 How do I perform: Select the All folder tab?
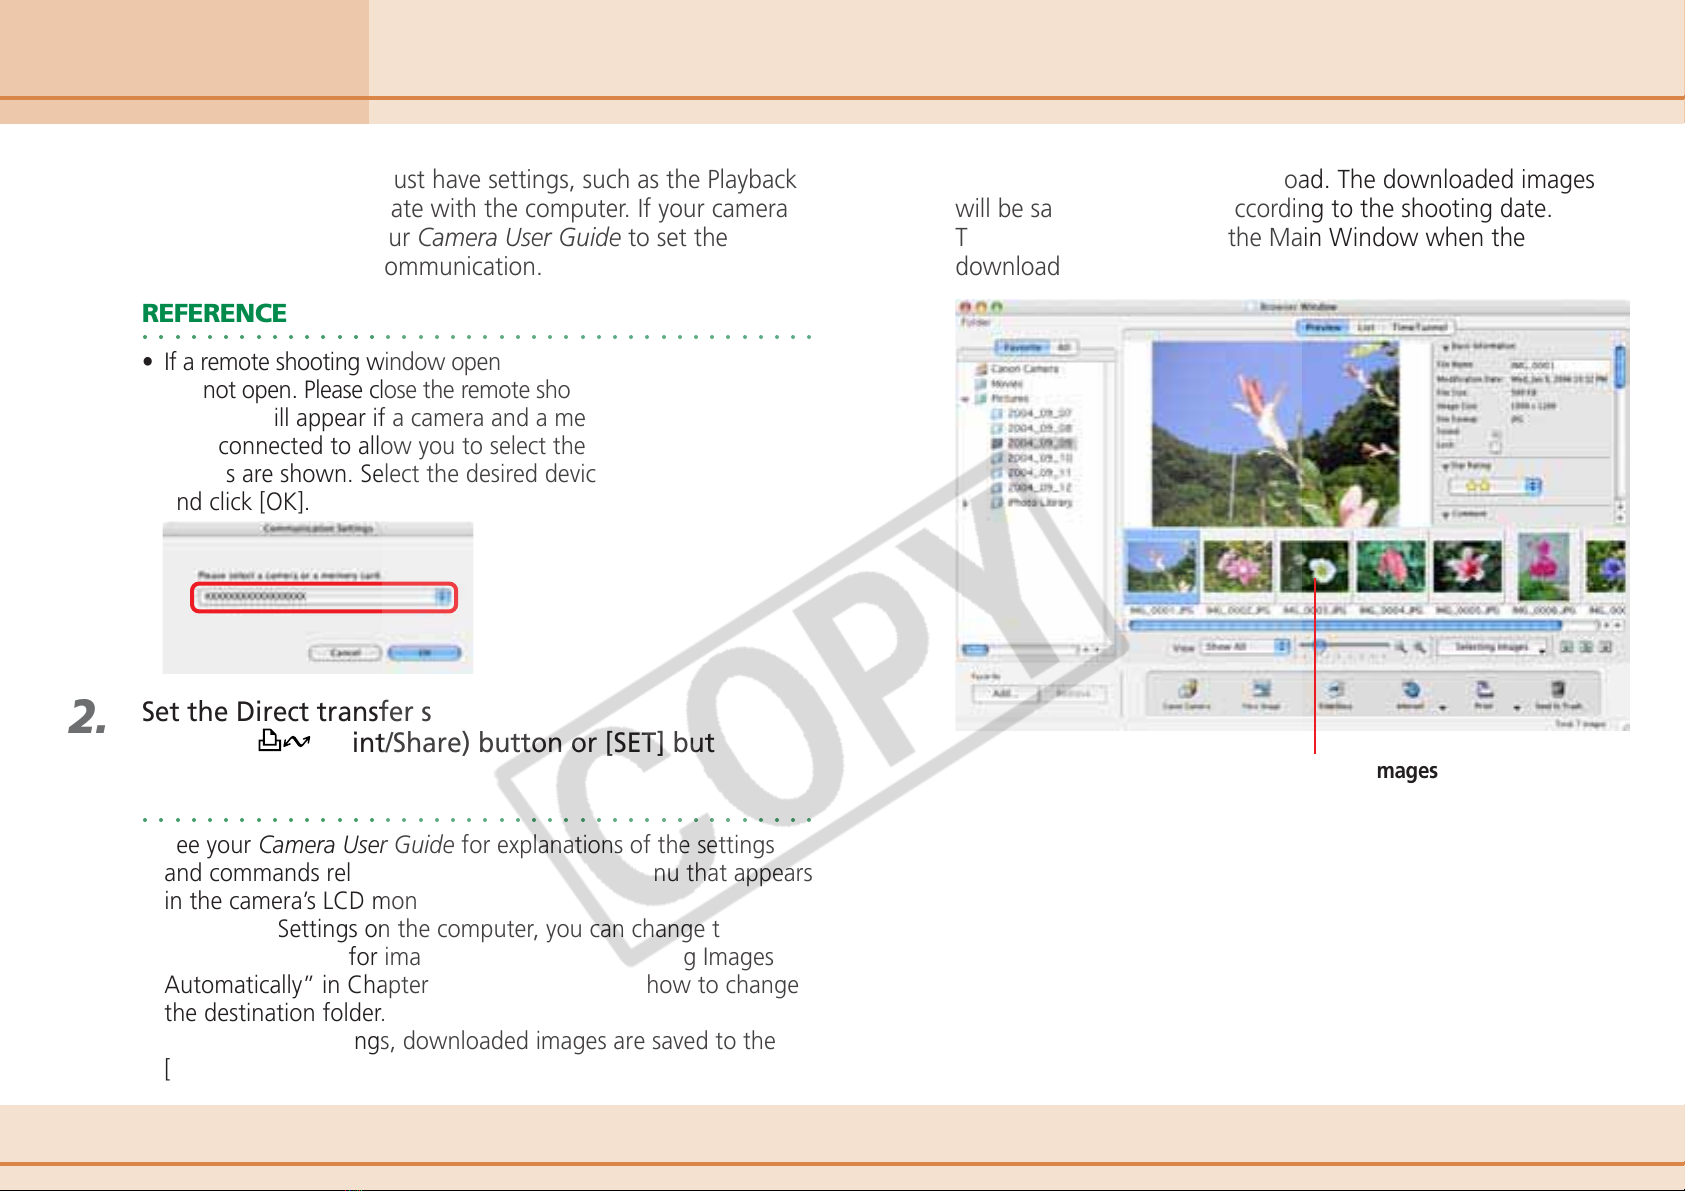[x=1063, y=348]
